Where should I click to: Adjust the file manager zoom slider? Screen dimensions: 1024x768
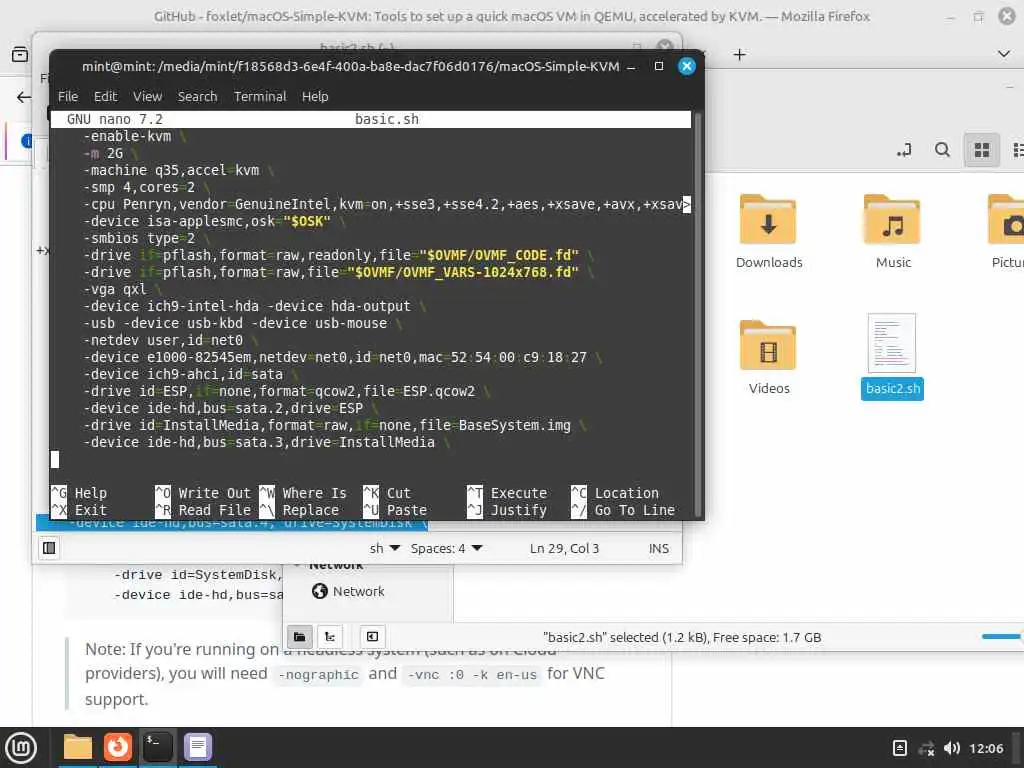pyautogui.click(x=1002, y=636)
